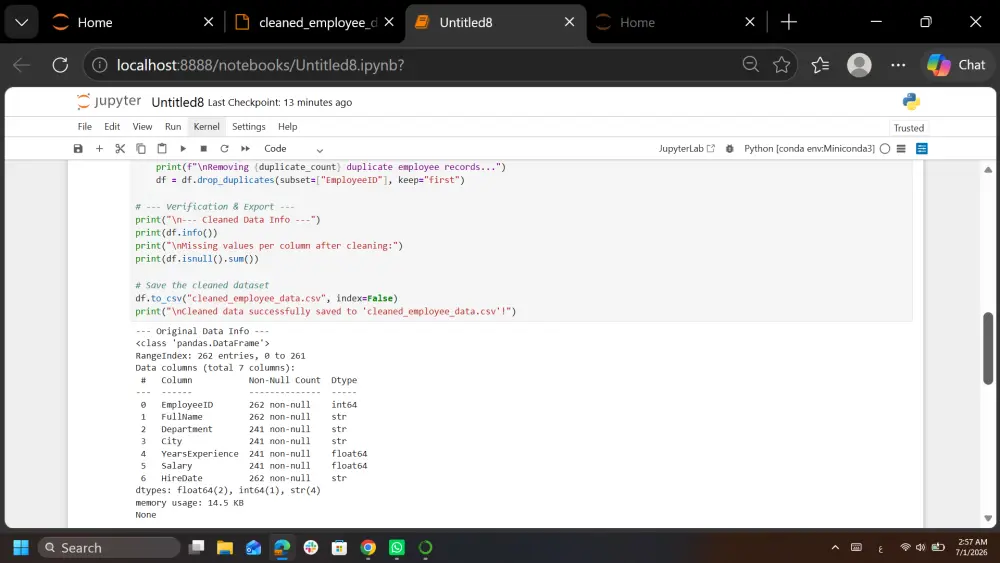
Task: Save the notebook with the floppy disk icon
Action: tap(78, 149)
